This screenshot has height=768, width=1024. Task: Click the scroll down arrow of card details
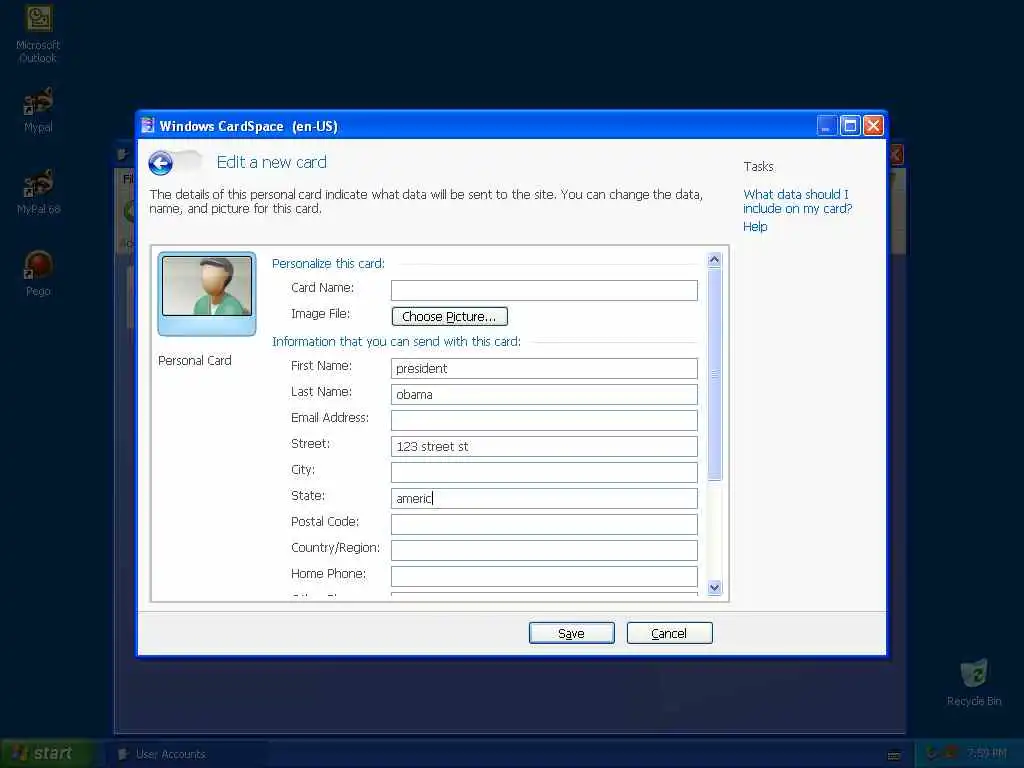(714, 587)
